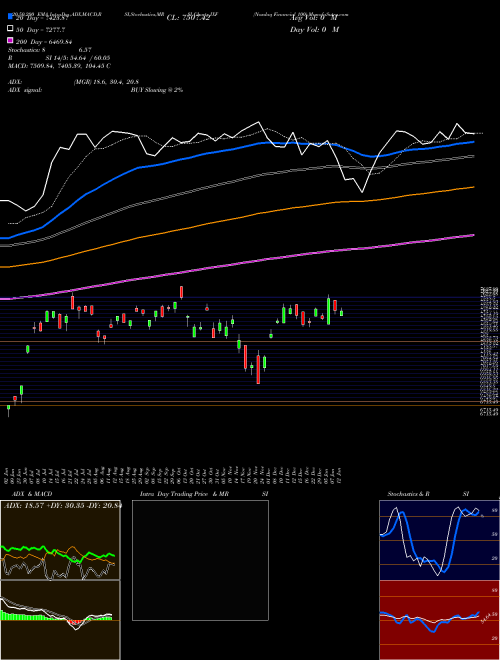Open the red RSI chart panel
Viewport: 500px width, 660px height.
coord(439,620)
